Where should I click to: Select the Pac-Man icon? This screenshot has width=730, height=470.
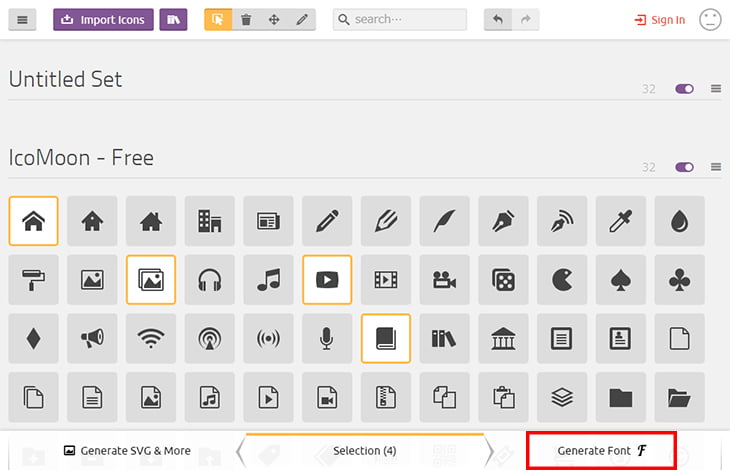click(x=562, y=280)
